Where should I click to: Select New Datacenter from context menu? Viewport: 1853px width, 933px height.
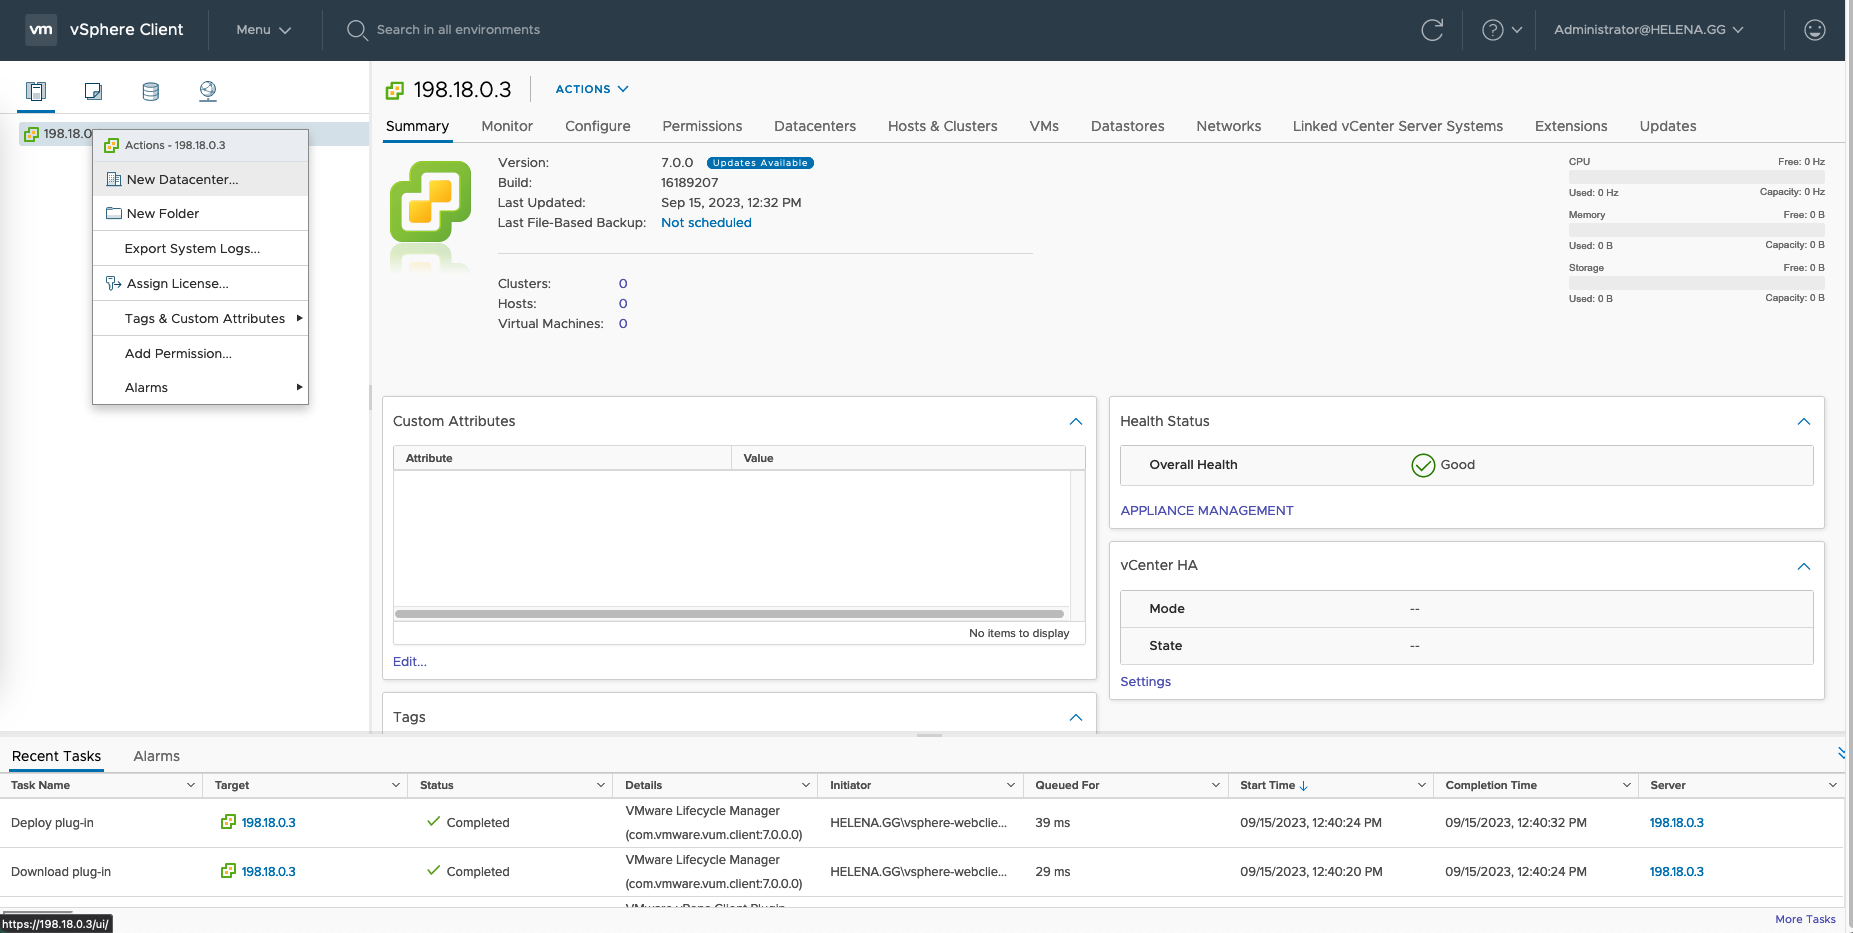182,180
